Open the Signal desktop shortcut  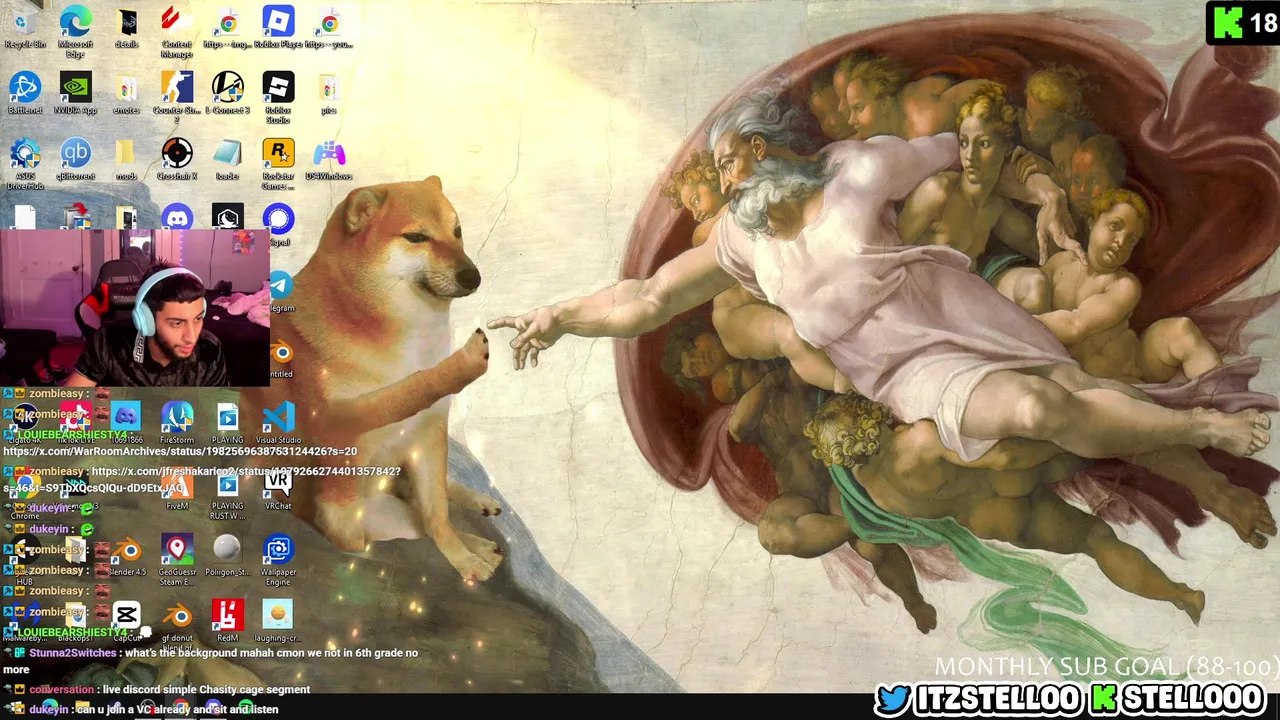pyautogui.click(x=278, y=224)
